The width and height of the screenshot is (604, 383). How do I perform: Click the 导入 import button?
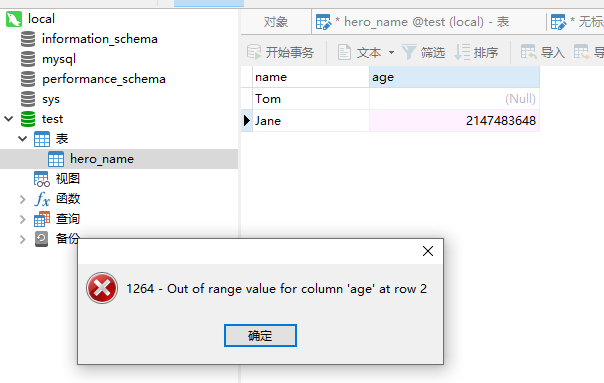click(543, 52)
